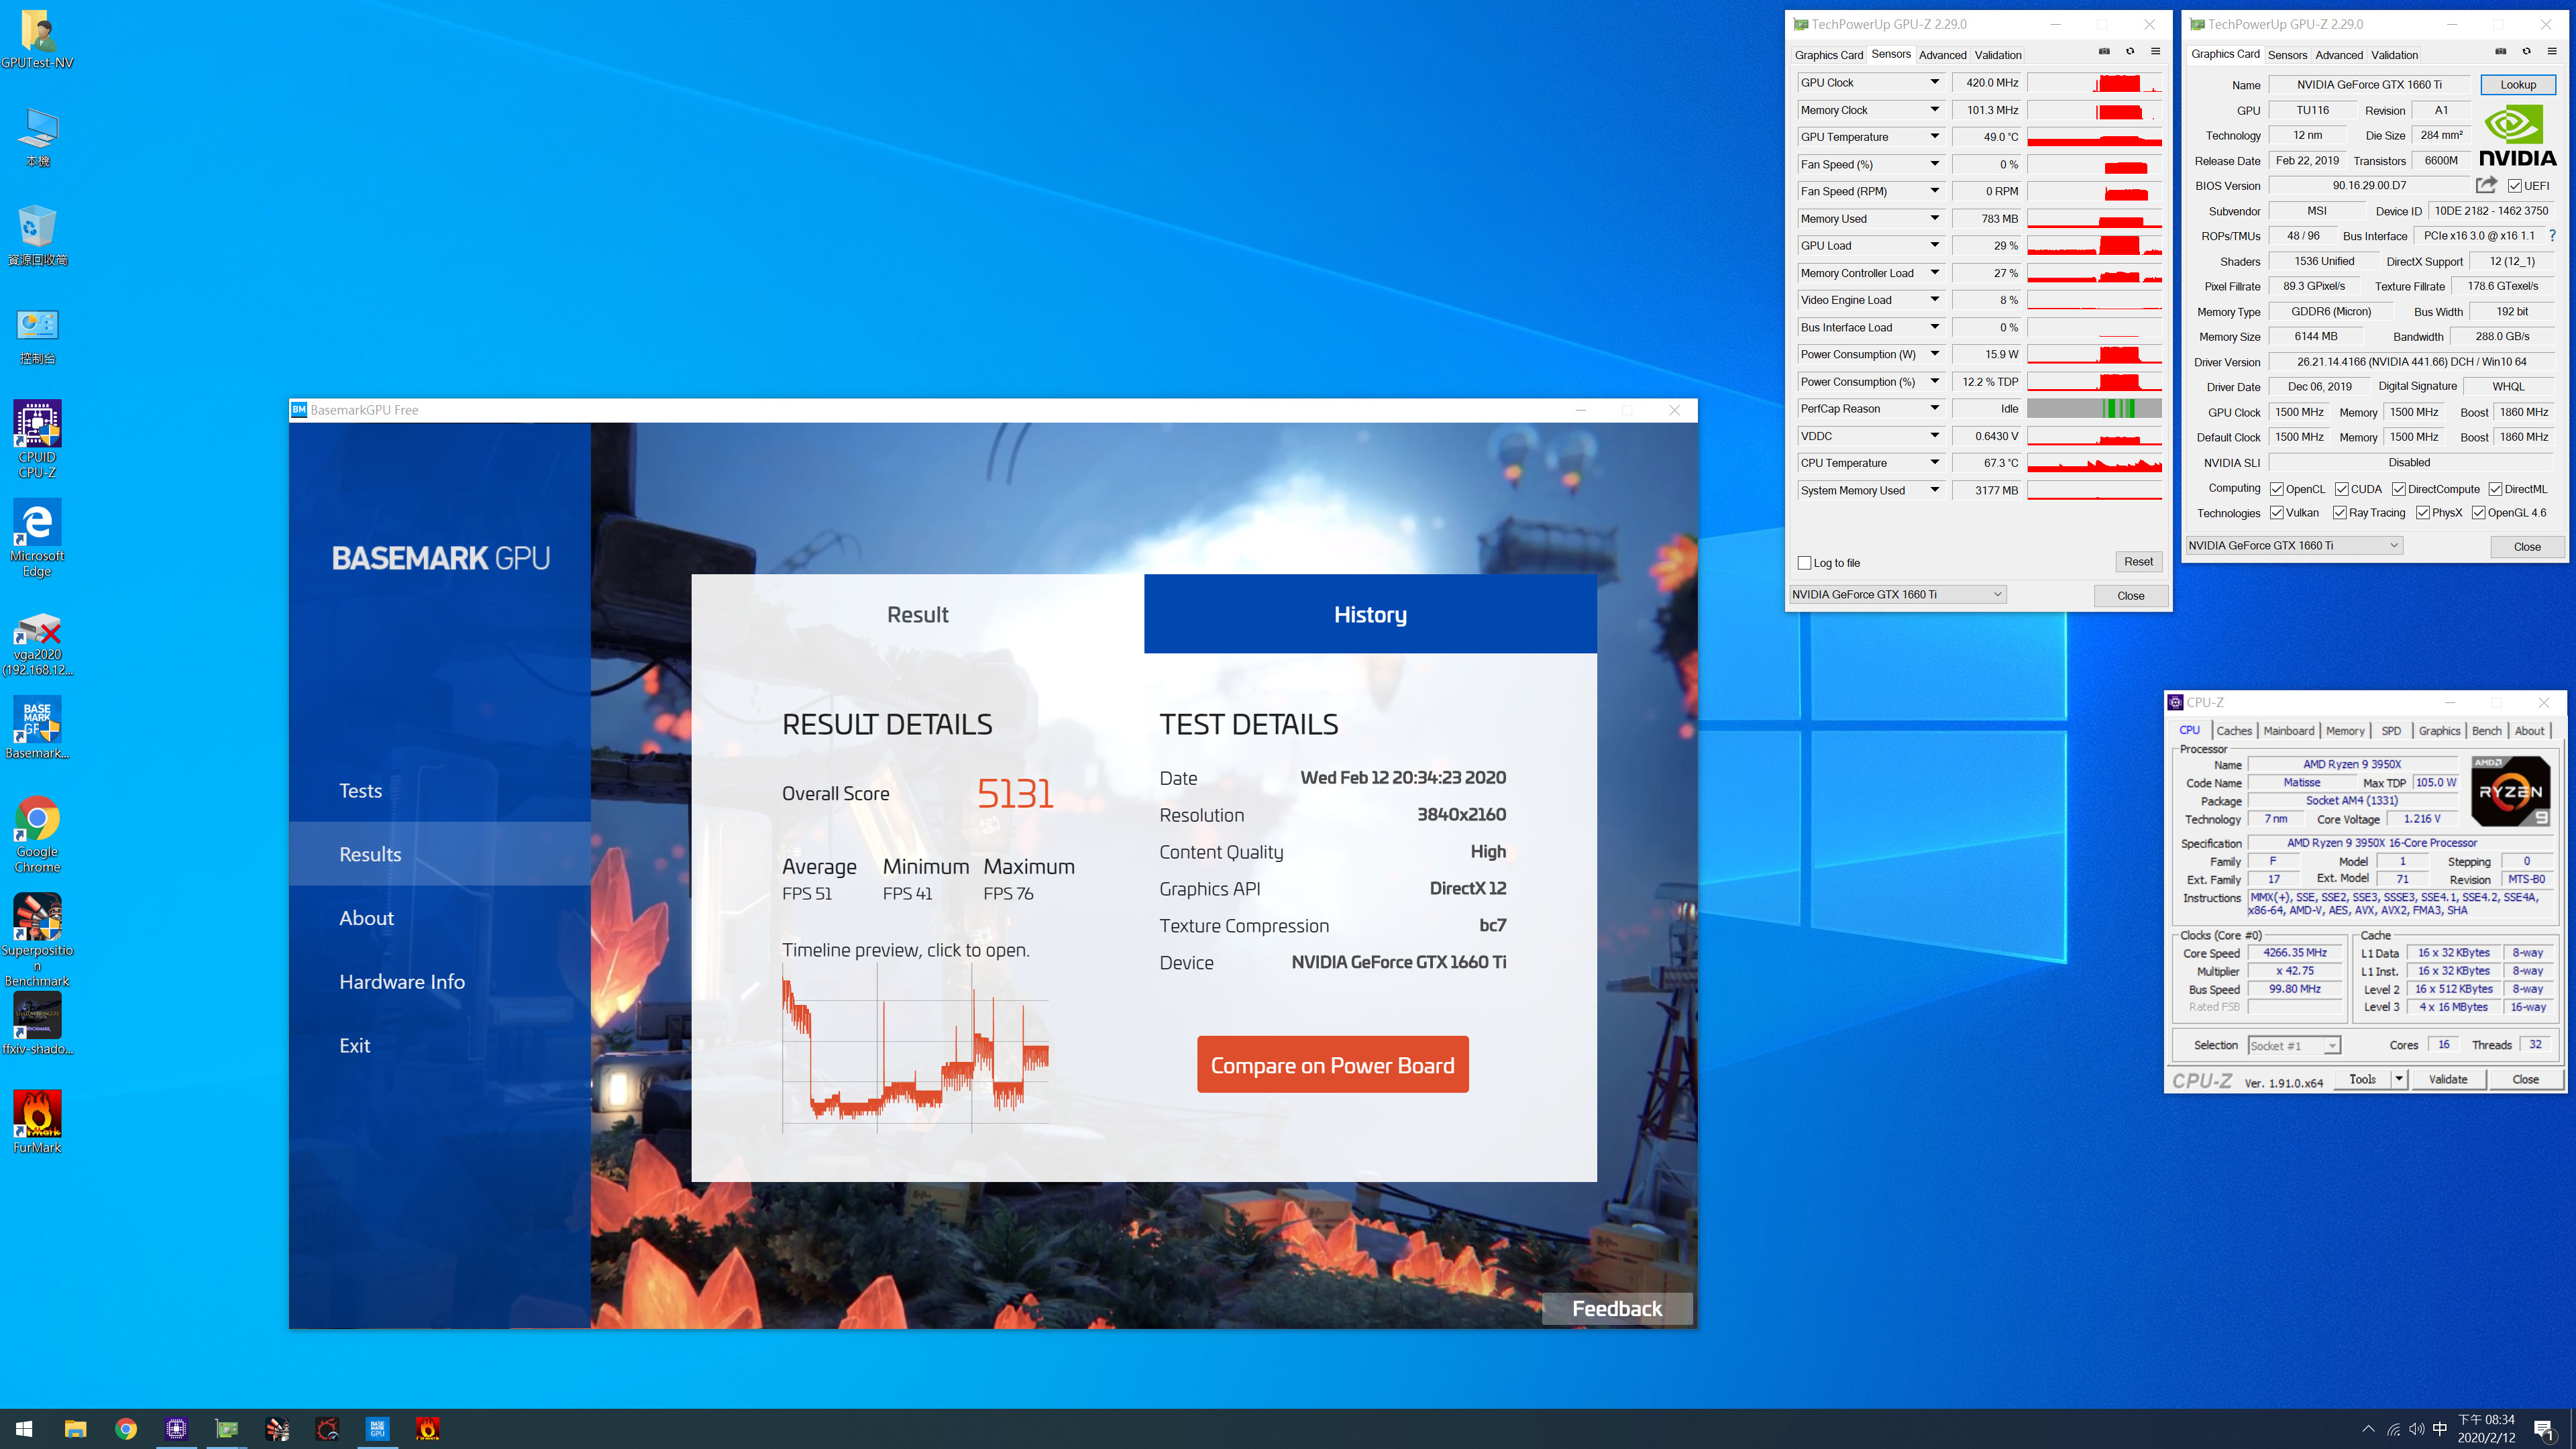The width and height of the screenshot is (2576, 1449).
Task: Switch to the Mainboard tab in CPU-Z
Action: [x=2289, y=731]
